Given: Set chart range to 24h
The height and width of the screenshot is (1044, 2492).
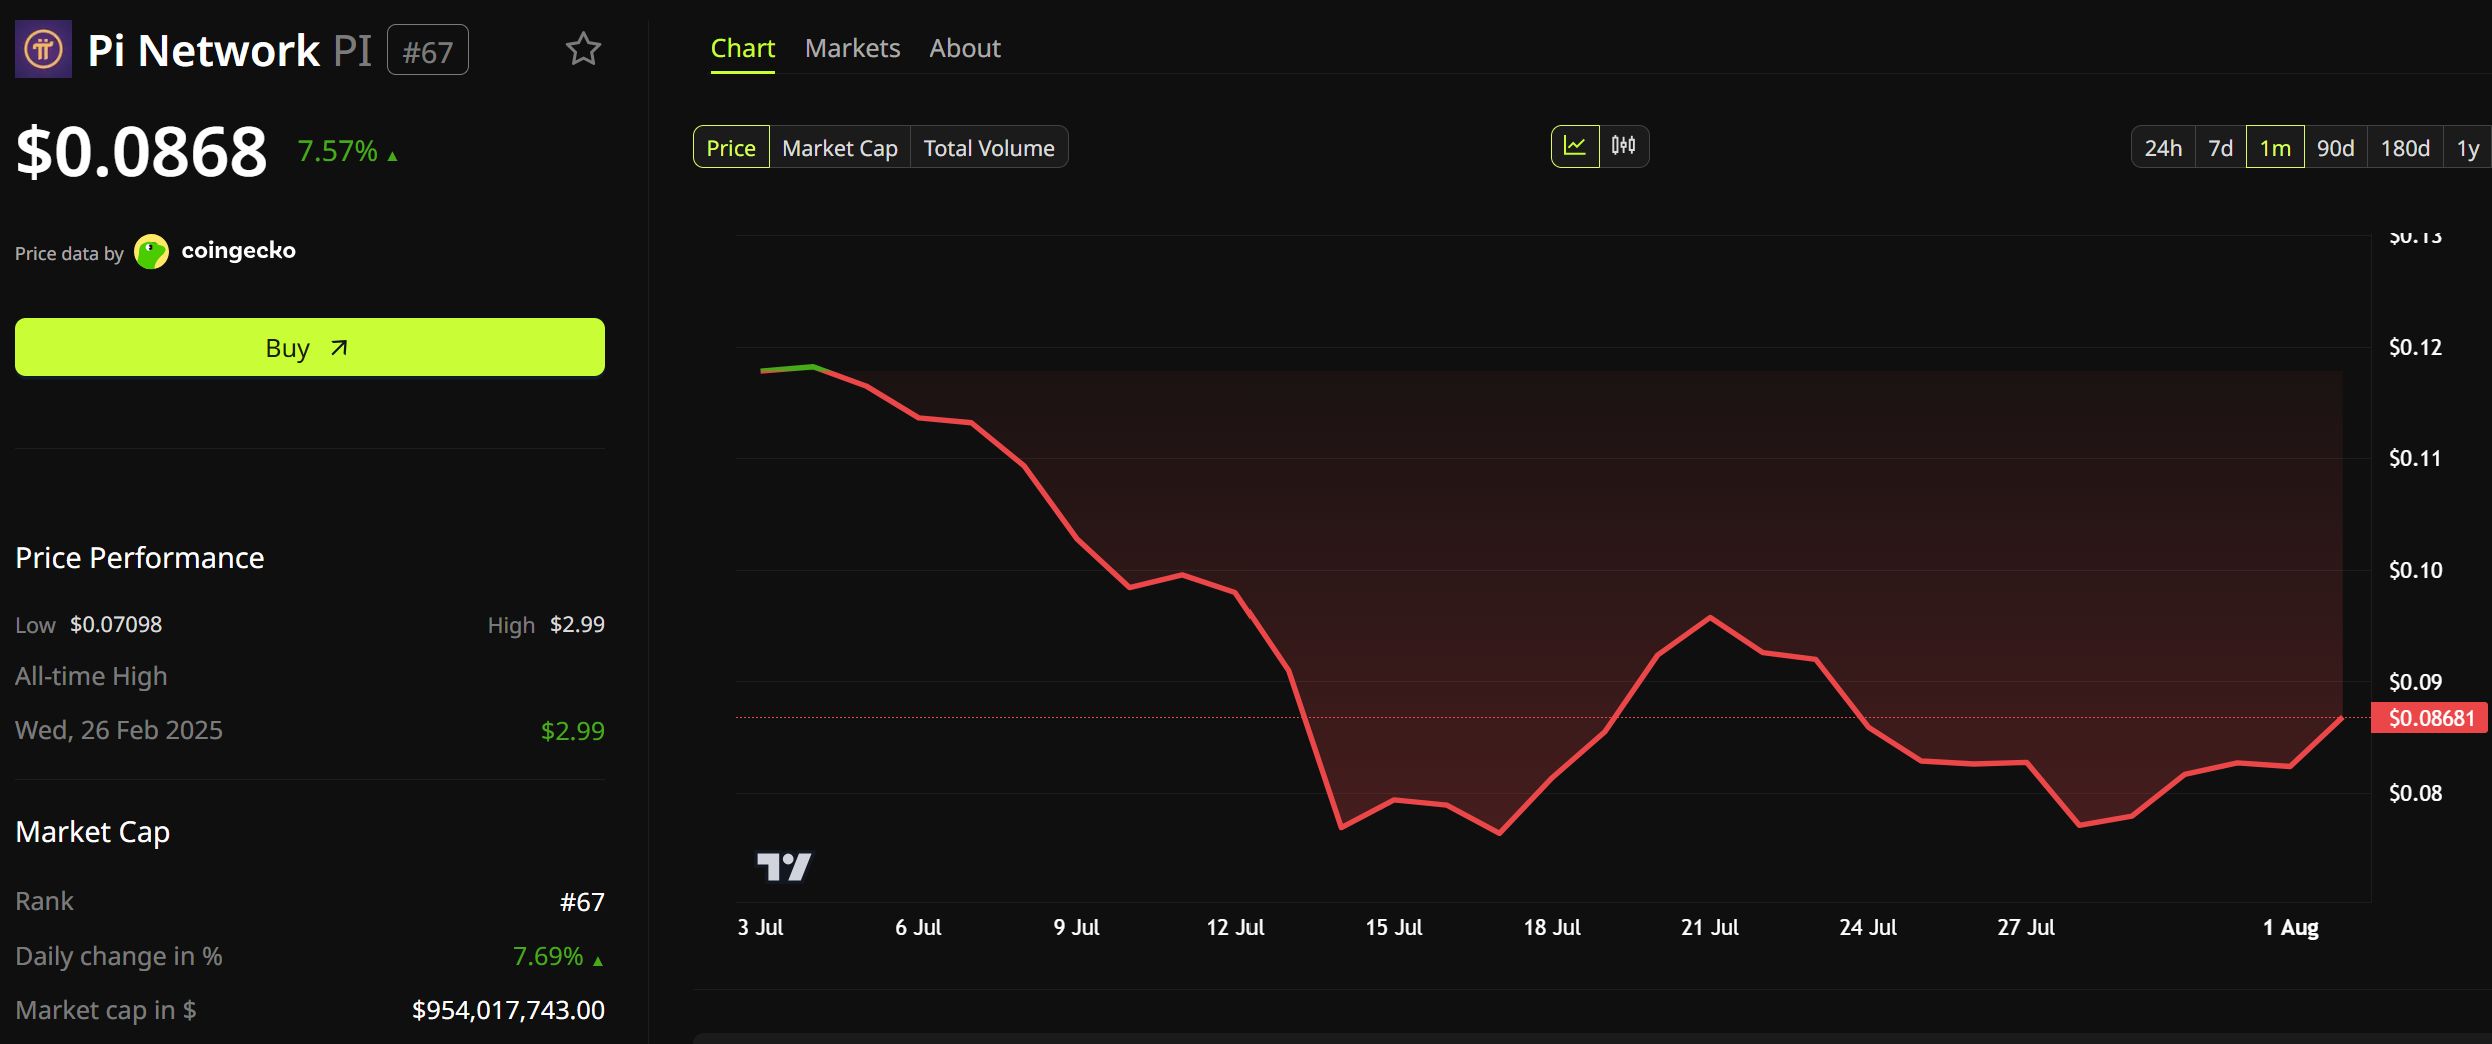Looking at the screenshot, I should click(2163, 147).
